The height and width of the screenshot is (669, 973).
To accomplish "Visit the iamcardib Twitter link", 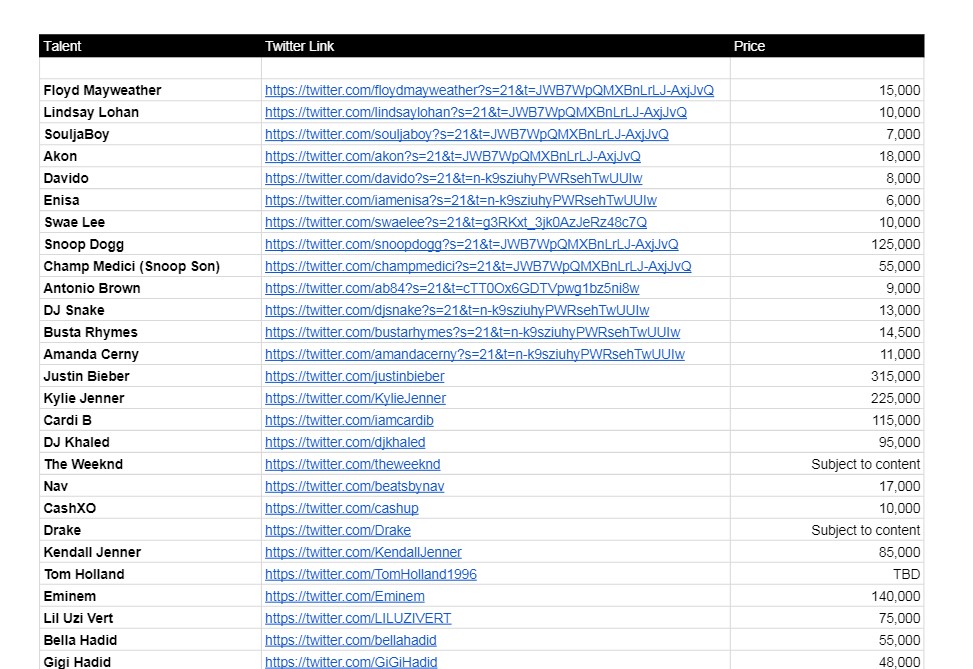I will point(349,421).
